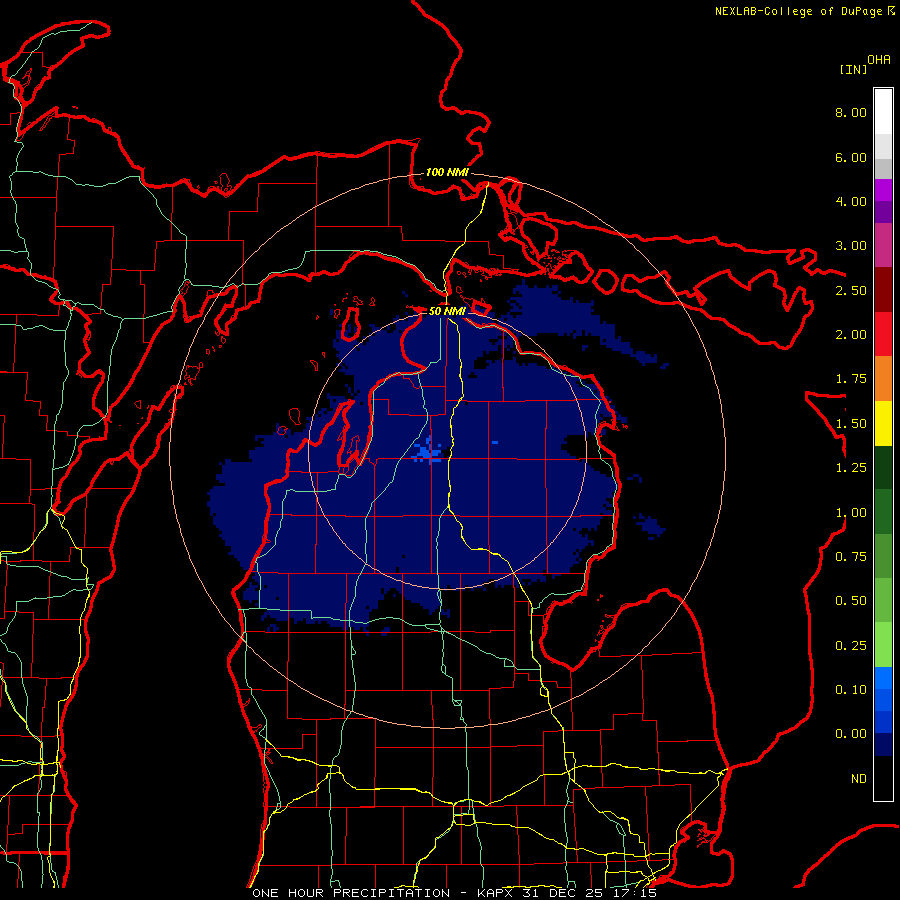The width and height of the screenshot is (900, 900).
Task: Click the 0.00 legend value
Action: pyautogui.click(x=851, y=734)
